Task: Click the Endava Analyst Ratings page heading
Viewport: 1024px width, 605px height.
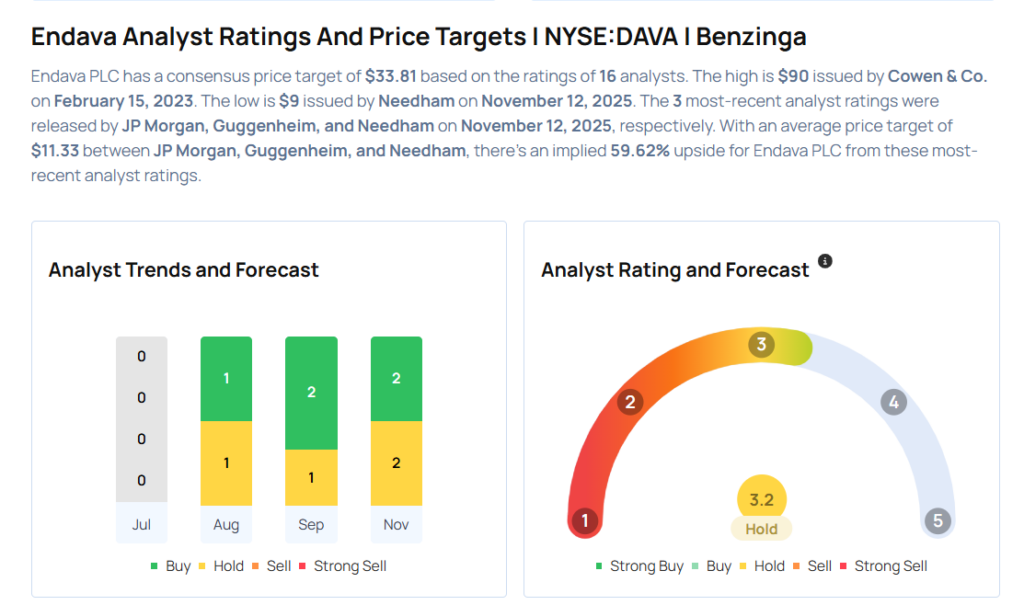Action: [x=418, y=37]
